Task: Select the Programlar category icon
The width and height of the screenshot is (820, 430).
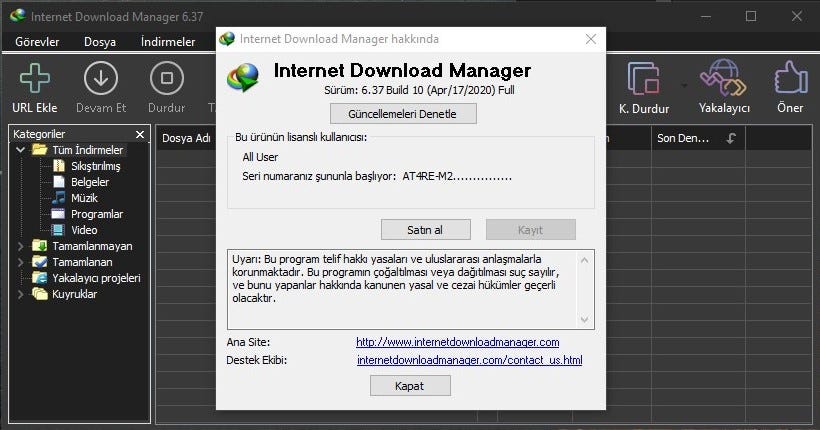Action: coord(58,214)
